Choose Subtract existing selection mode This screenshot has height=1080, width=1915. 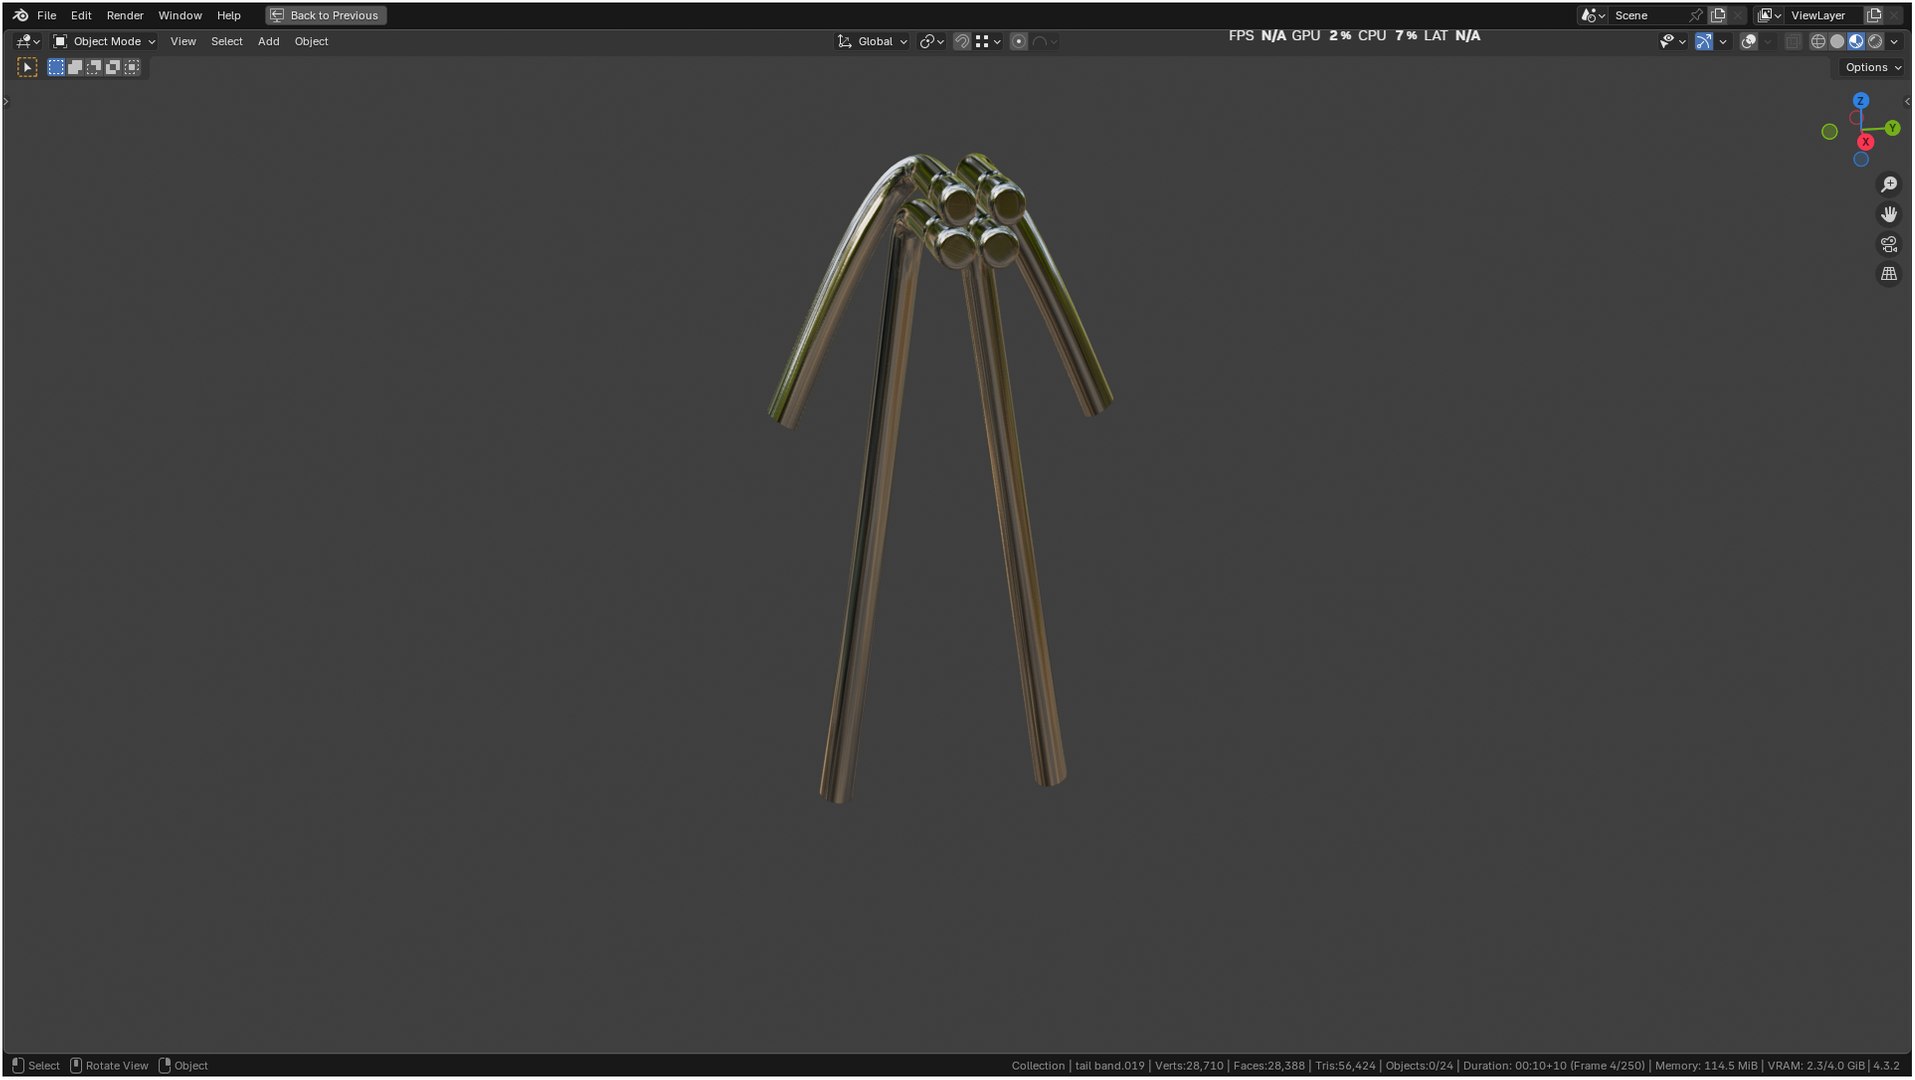click(94, 67)
